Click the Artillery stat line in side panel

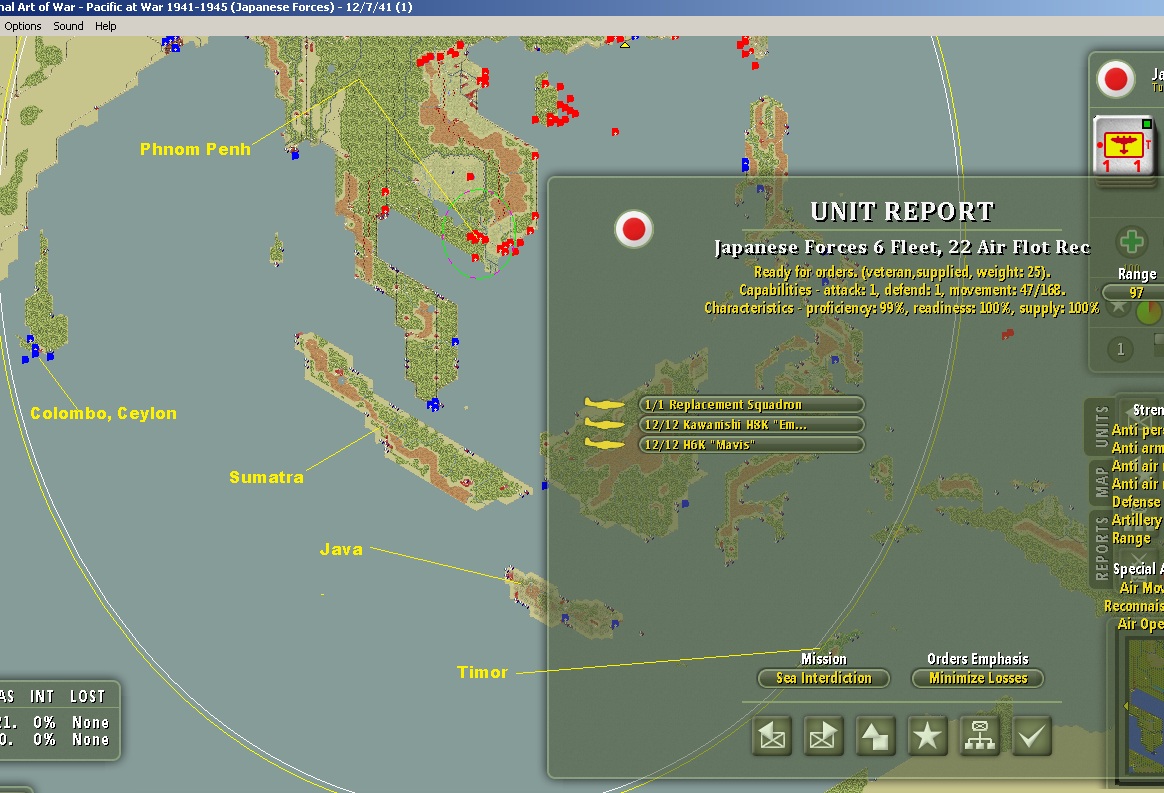[x=1137, y=520]
